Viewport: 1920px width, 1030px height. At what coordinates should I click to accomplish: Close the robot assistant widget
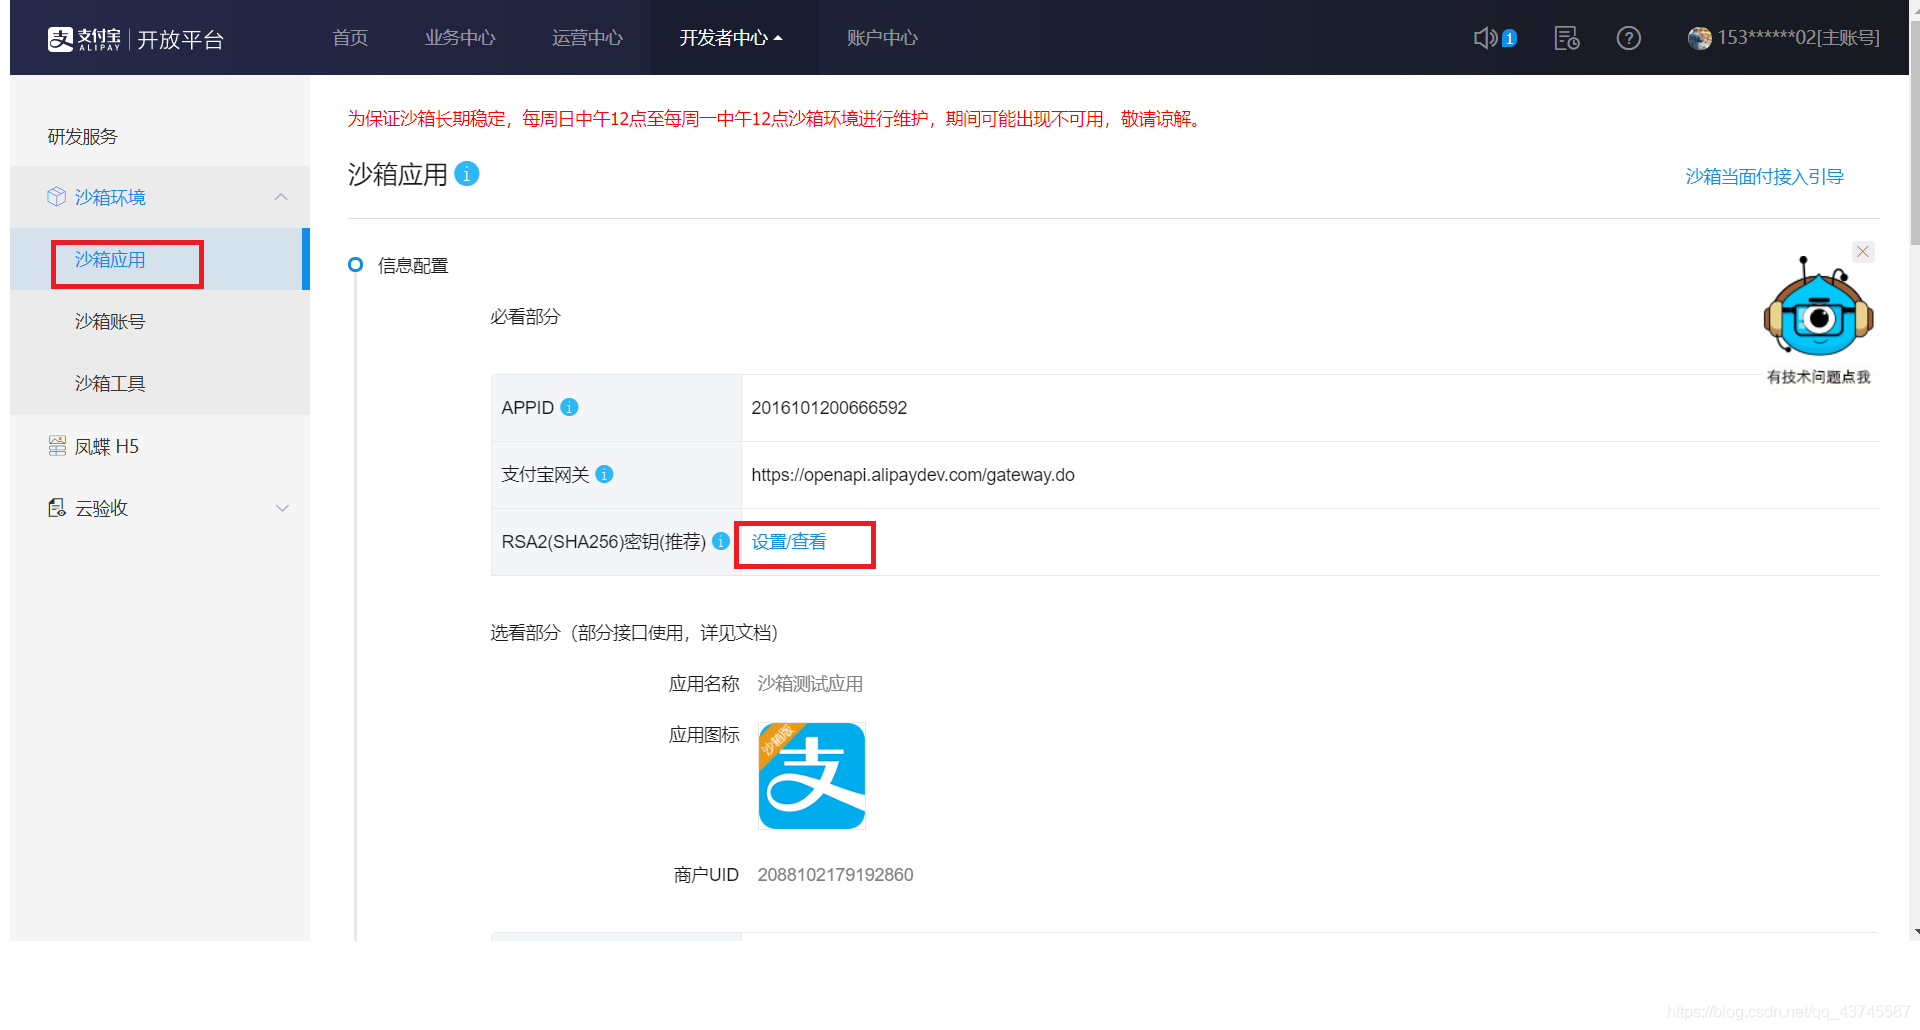[x=1863, y=251]
